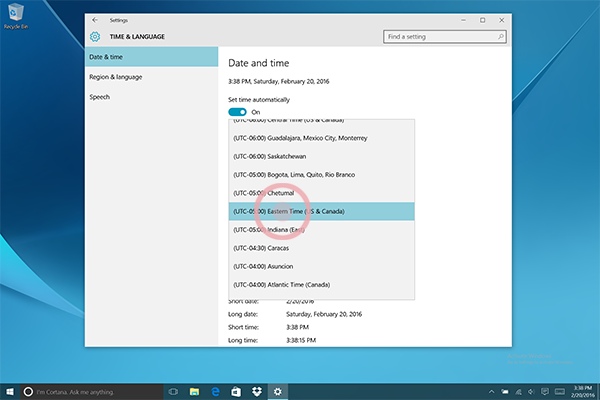Maximize the Settings window

click(483, 20)
